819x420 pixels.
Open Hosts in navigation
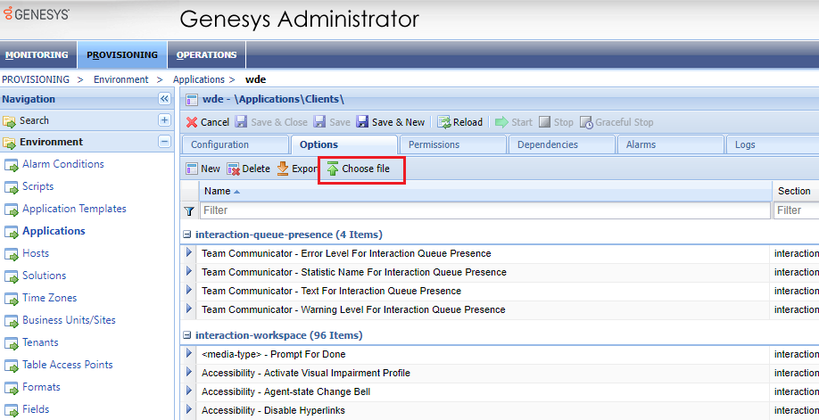click(x=36, y=253)
